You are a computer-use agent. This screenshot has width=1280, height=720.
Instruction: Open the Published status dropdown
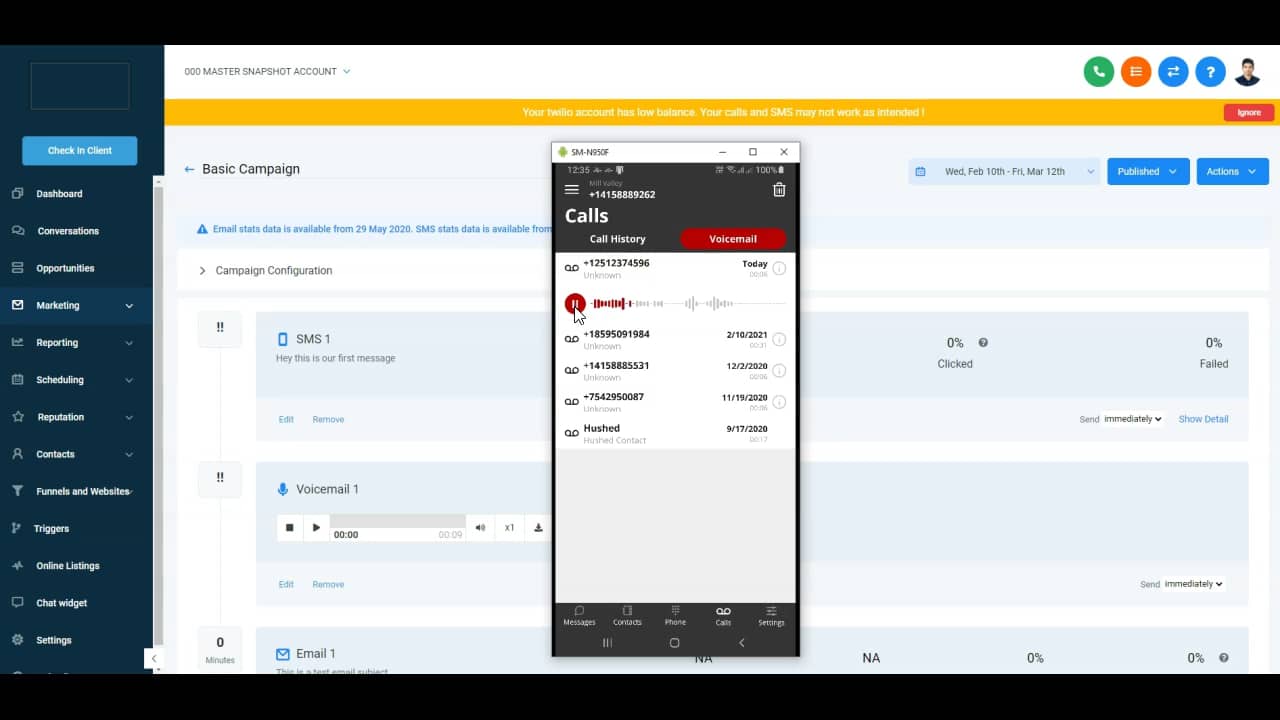click(x=1148, y=171)
